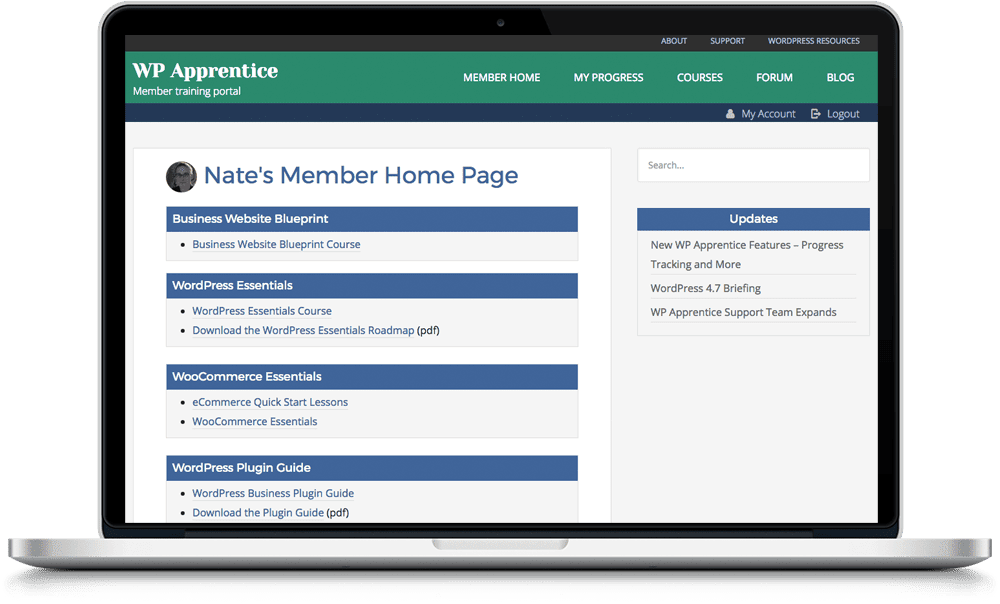Click Nate's profile avatar picture
The image size is (1000, 604).
point(182,177)
